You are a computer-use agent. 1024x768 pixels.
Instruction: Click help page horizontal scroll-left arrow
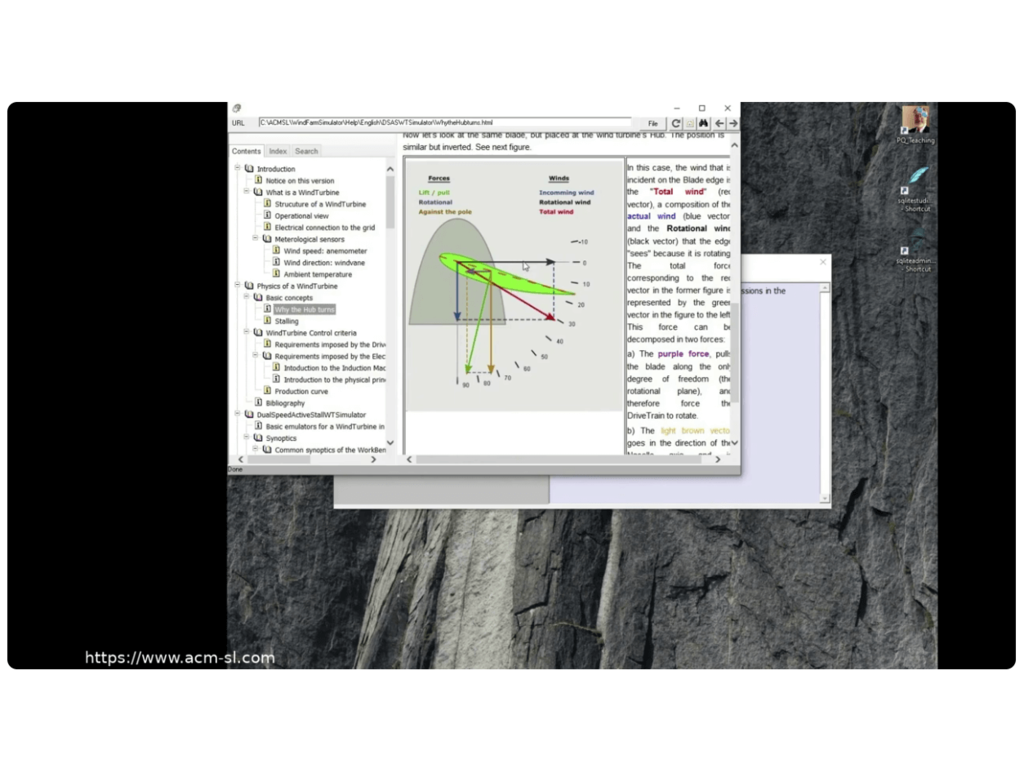coord(409,460)
